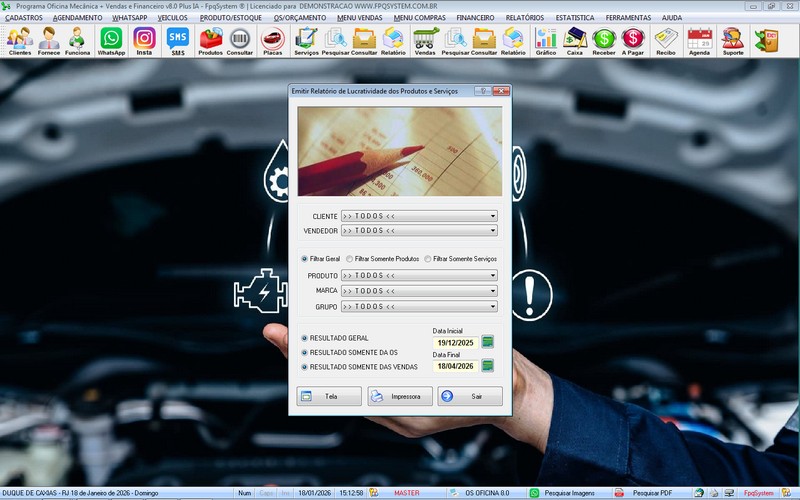Choose RESULTADO SOMENTE DA OS option

pos(305,353)
